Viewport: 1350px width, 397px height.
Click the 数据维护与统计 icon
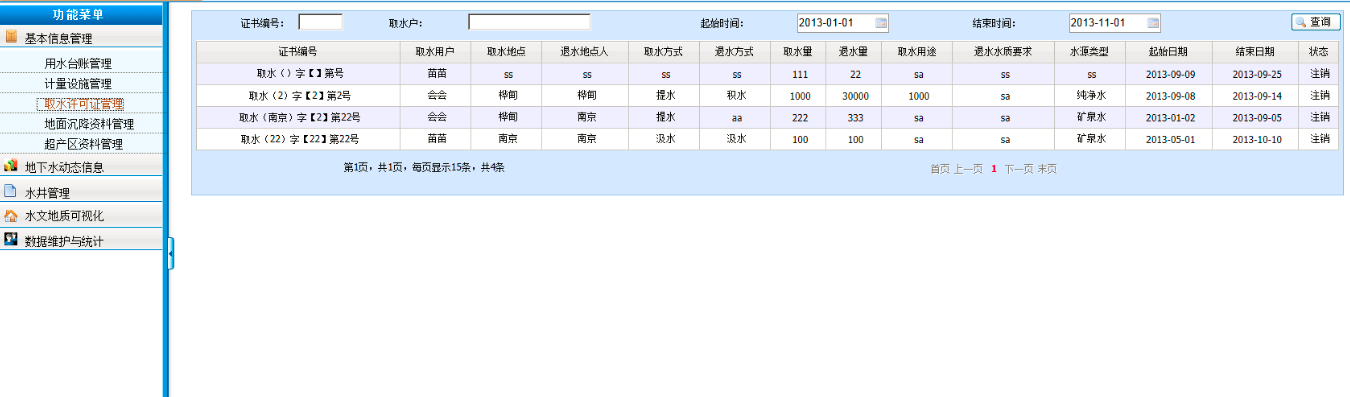(11, 240)
